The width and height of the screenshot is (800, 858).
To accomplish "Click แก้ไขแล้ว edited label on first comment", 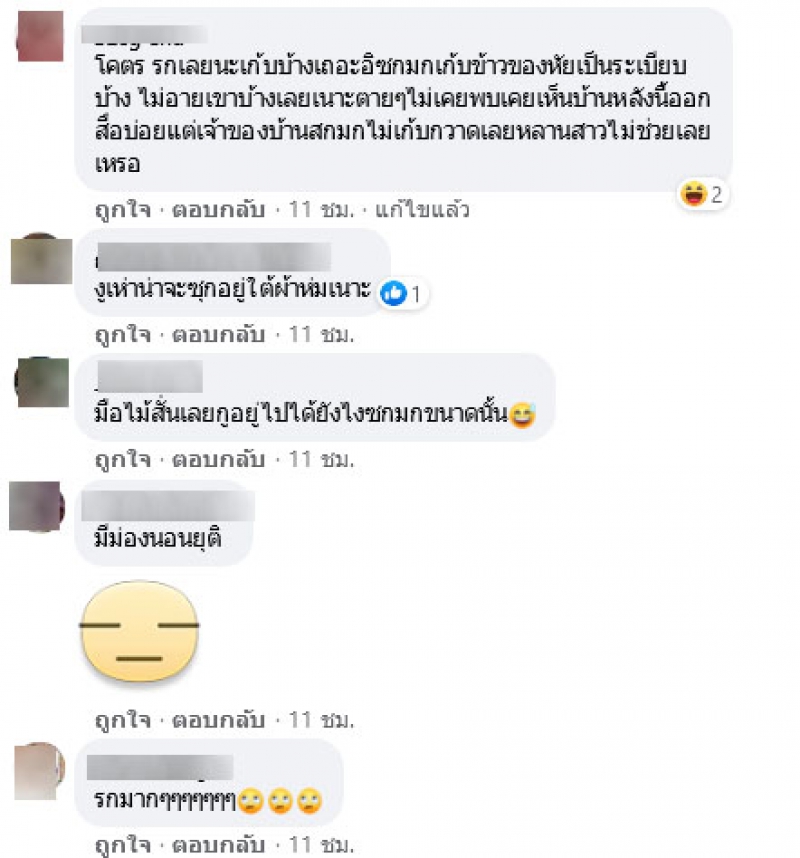I will point(422,210).
